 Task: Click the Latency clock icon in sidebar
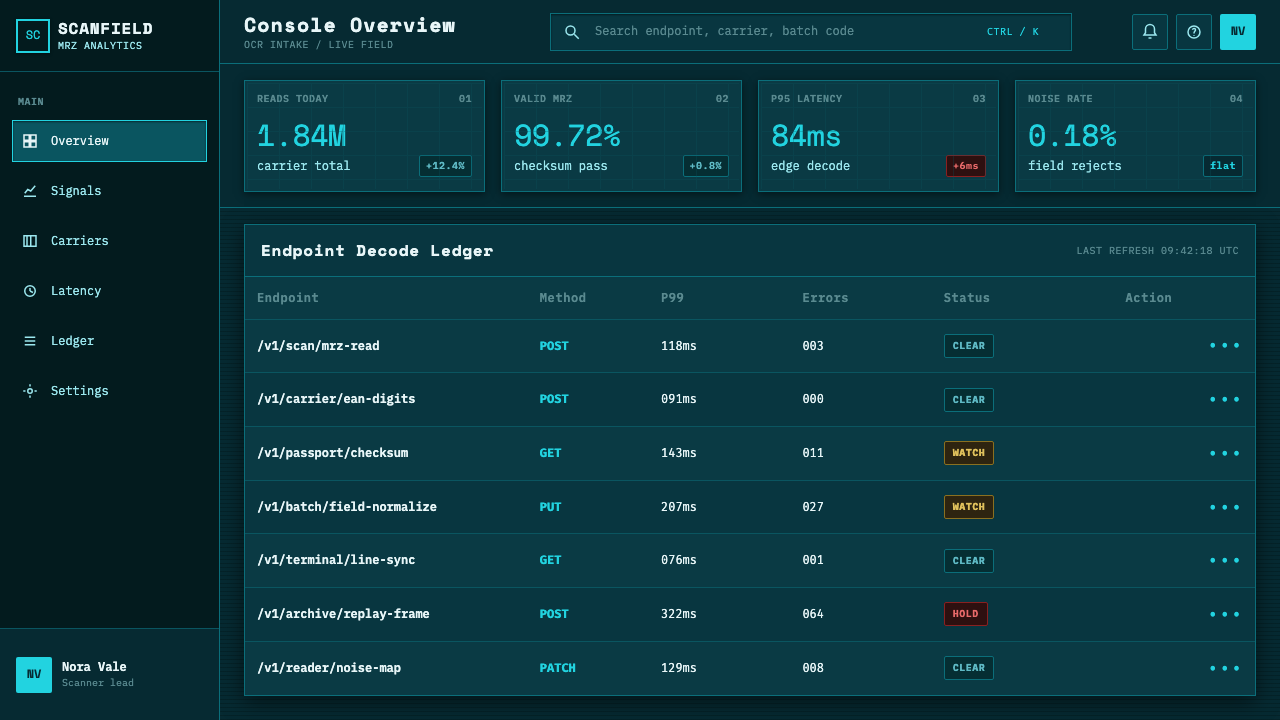point(30,291)
